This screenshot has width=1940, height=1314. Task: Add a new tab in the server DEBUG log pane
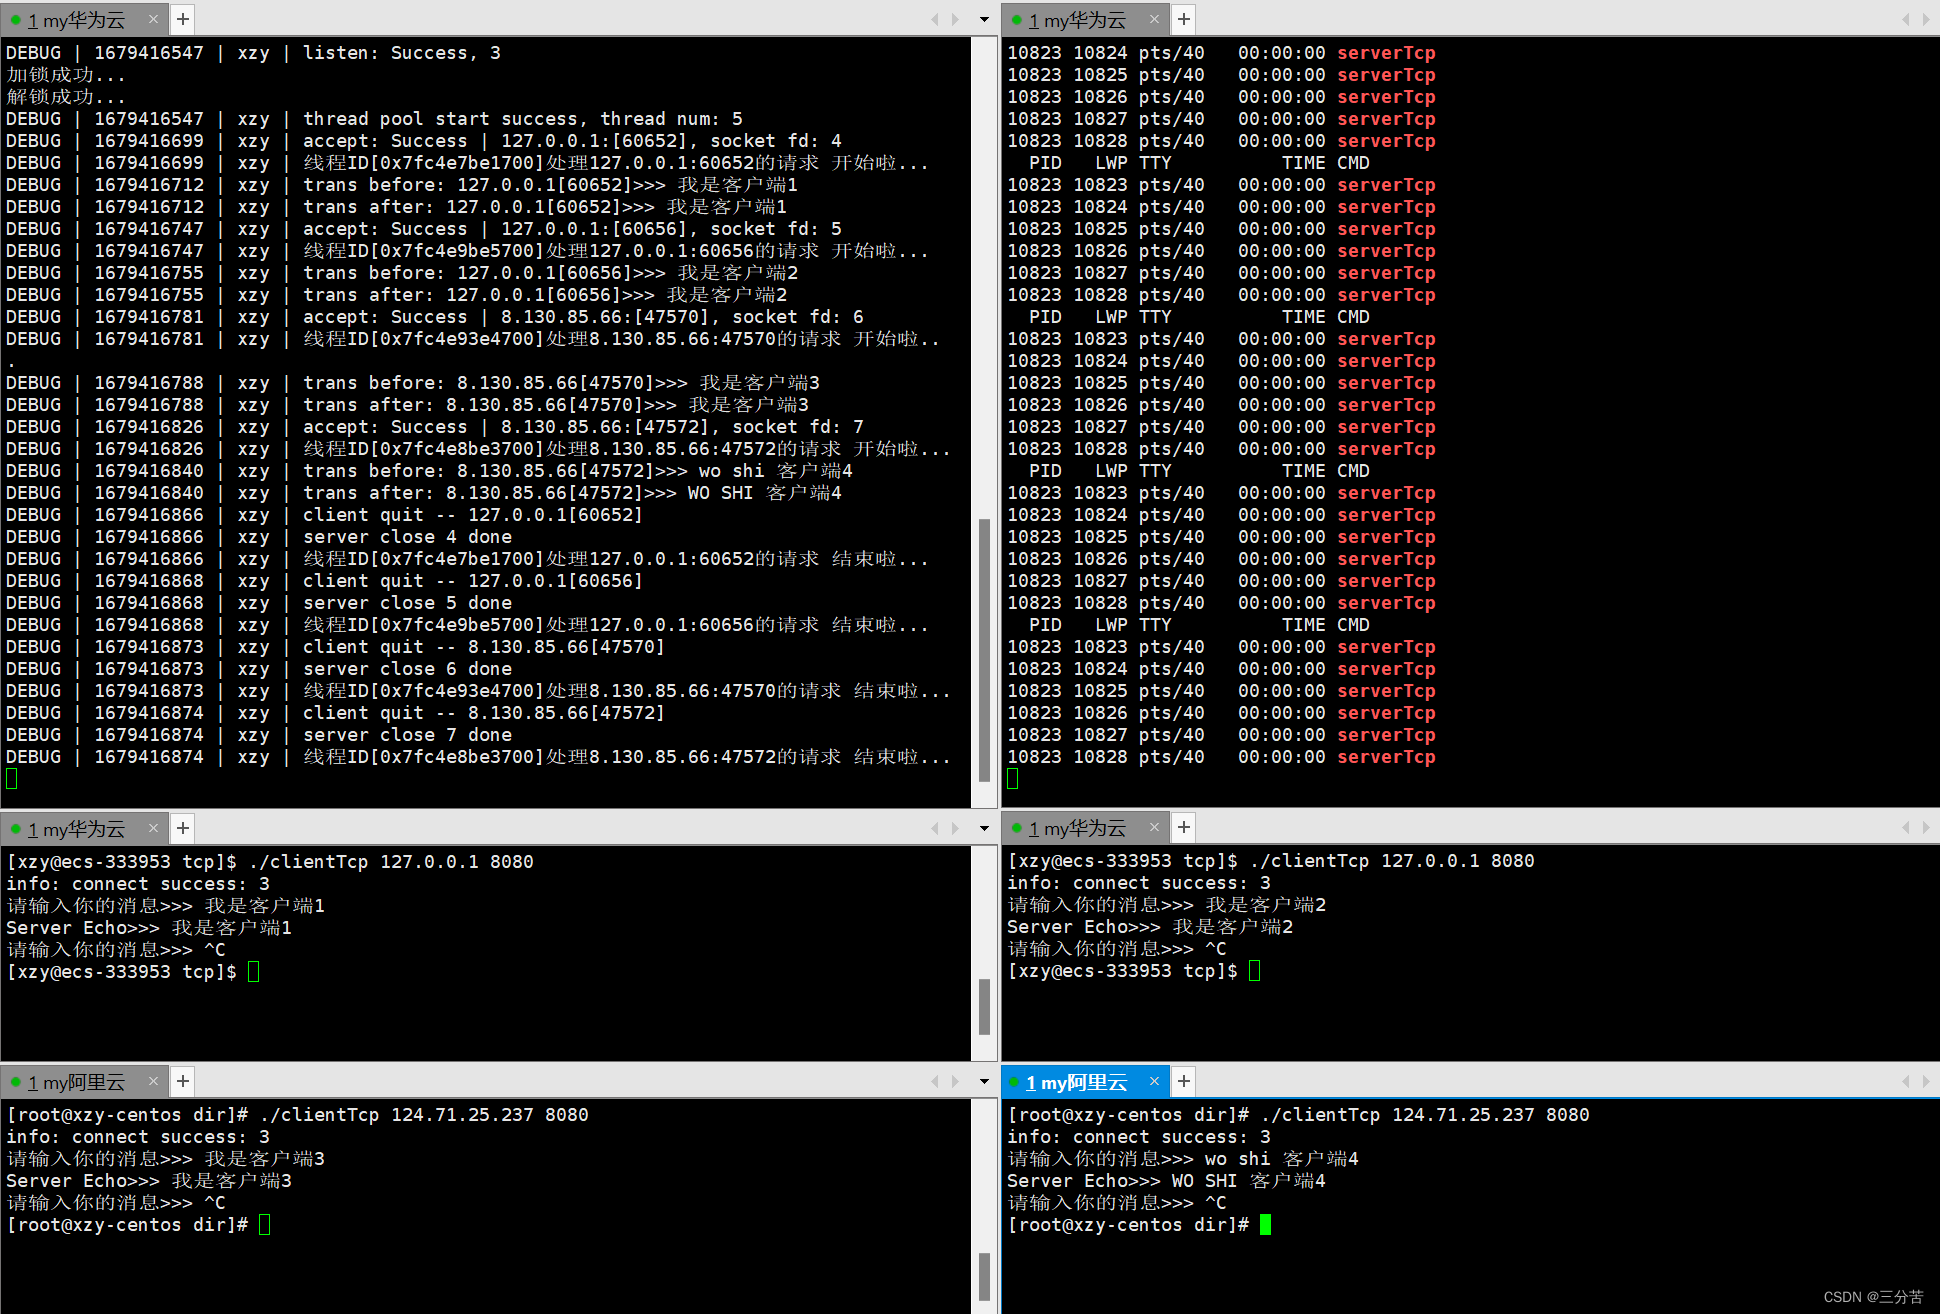tap(183, 19)
